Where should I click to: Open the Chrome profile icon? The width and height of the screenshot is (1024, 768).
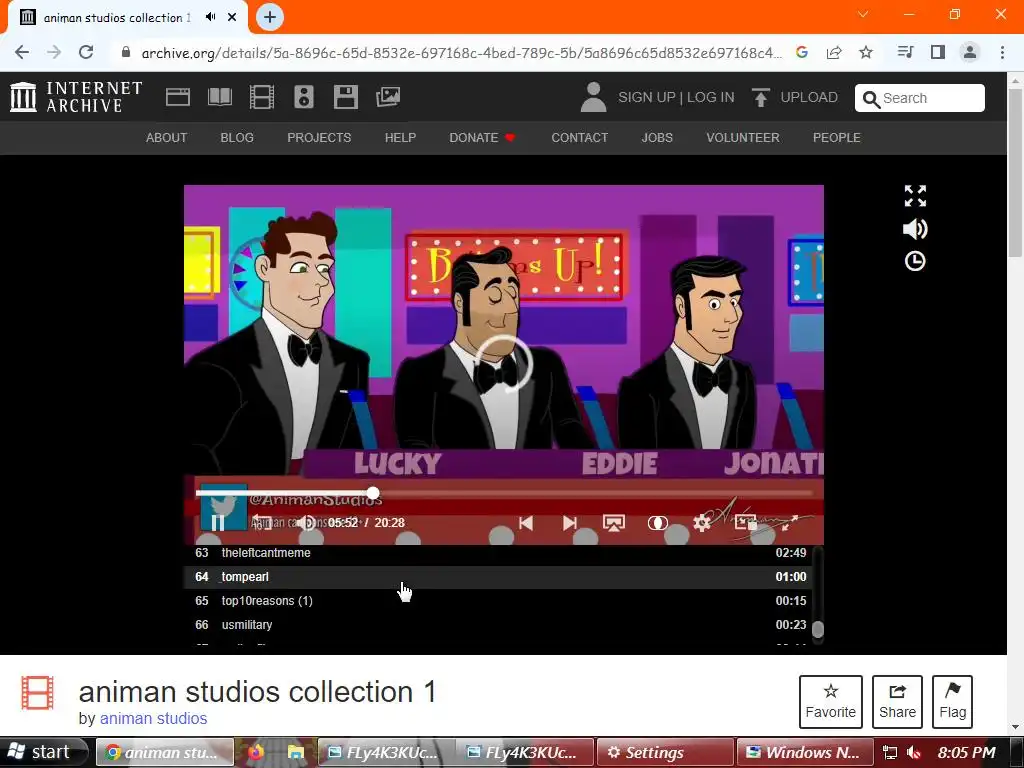[970, 52]
